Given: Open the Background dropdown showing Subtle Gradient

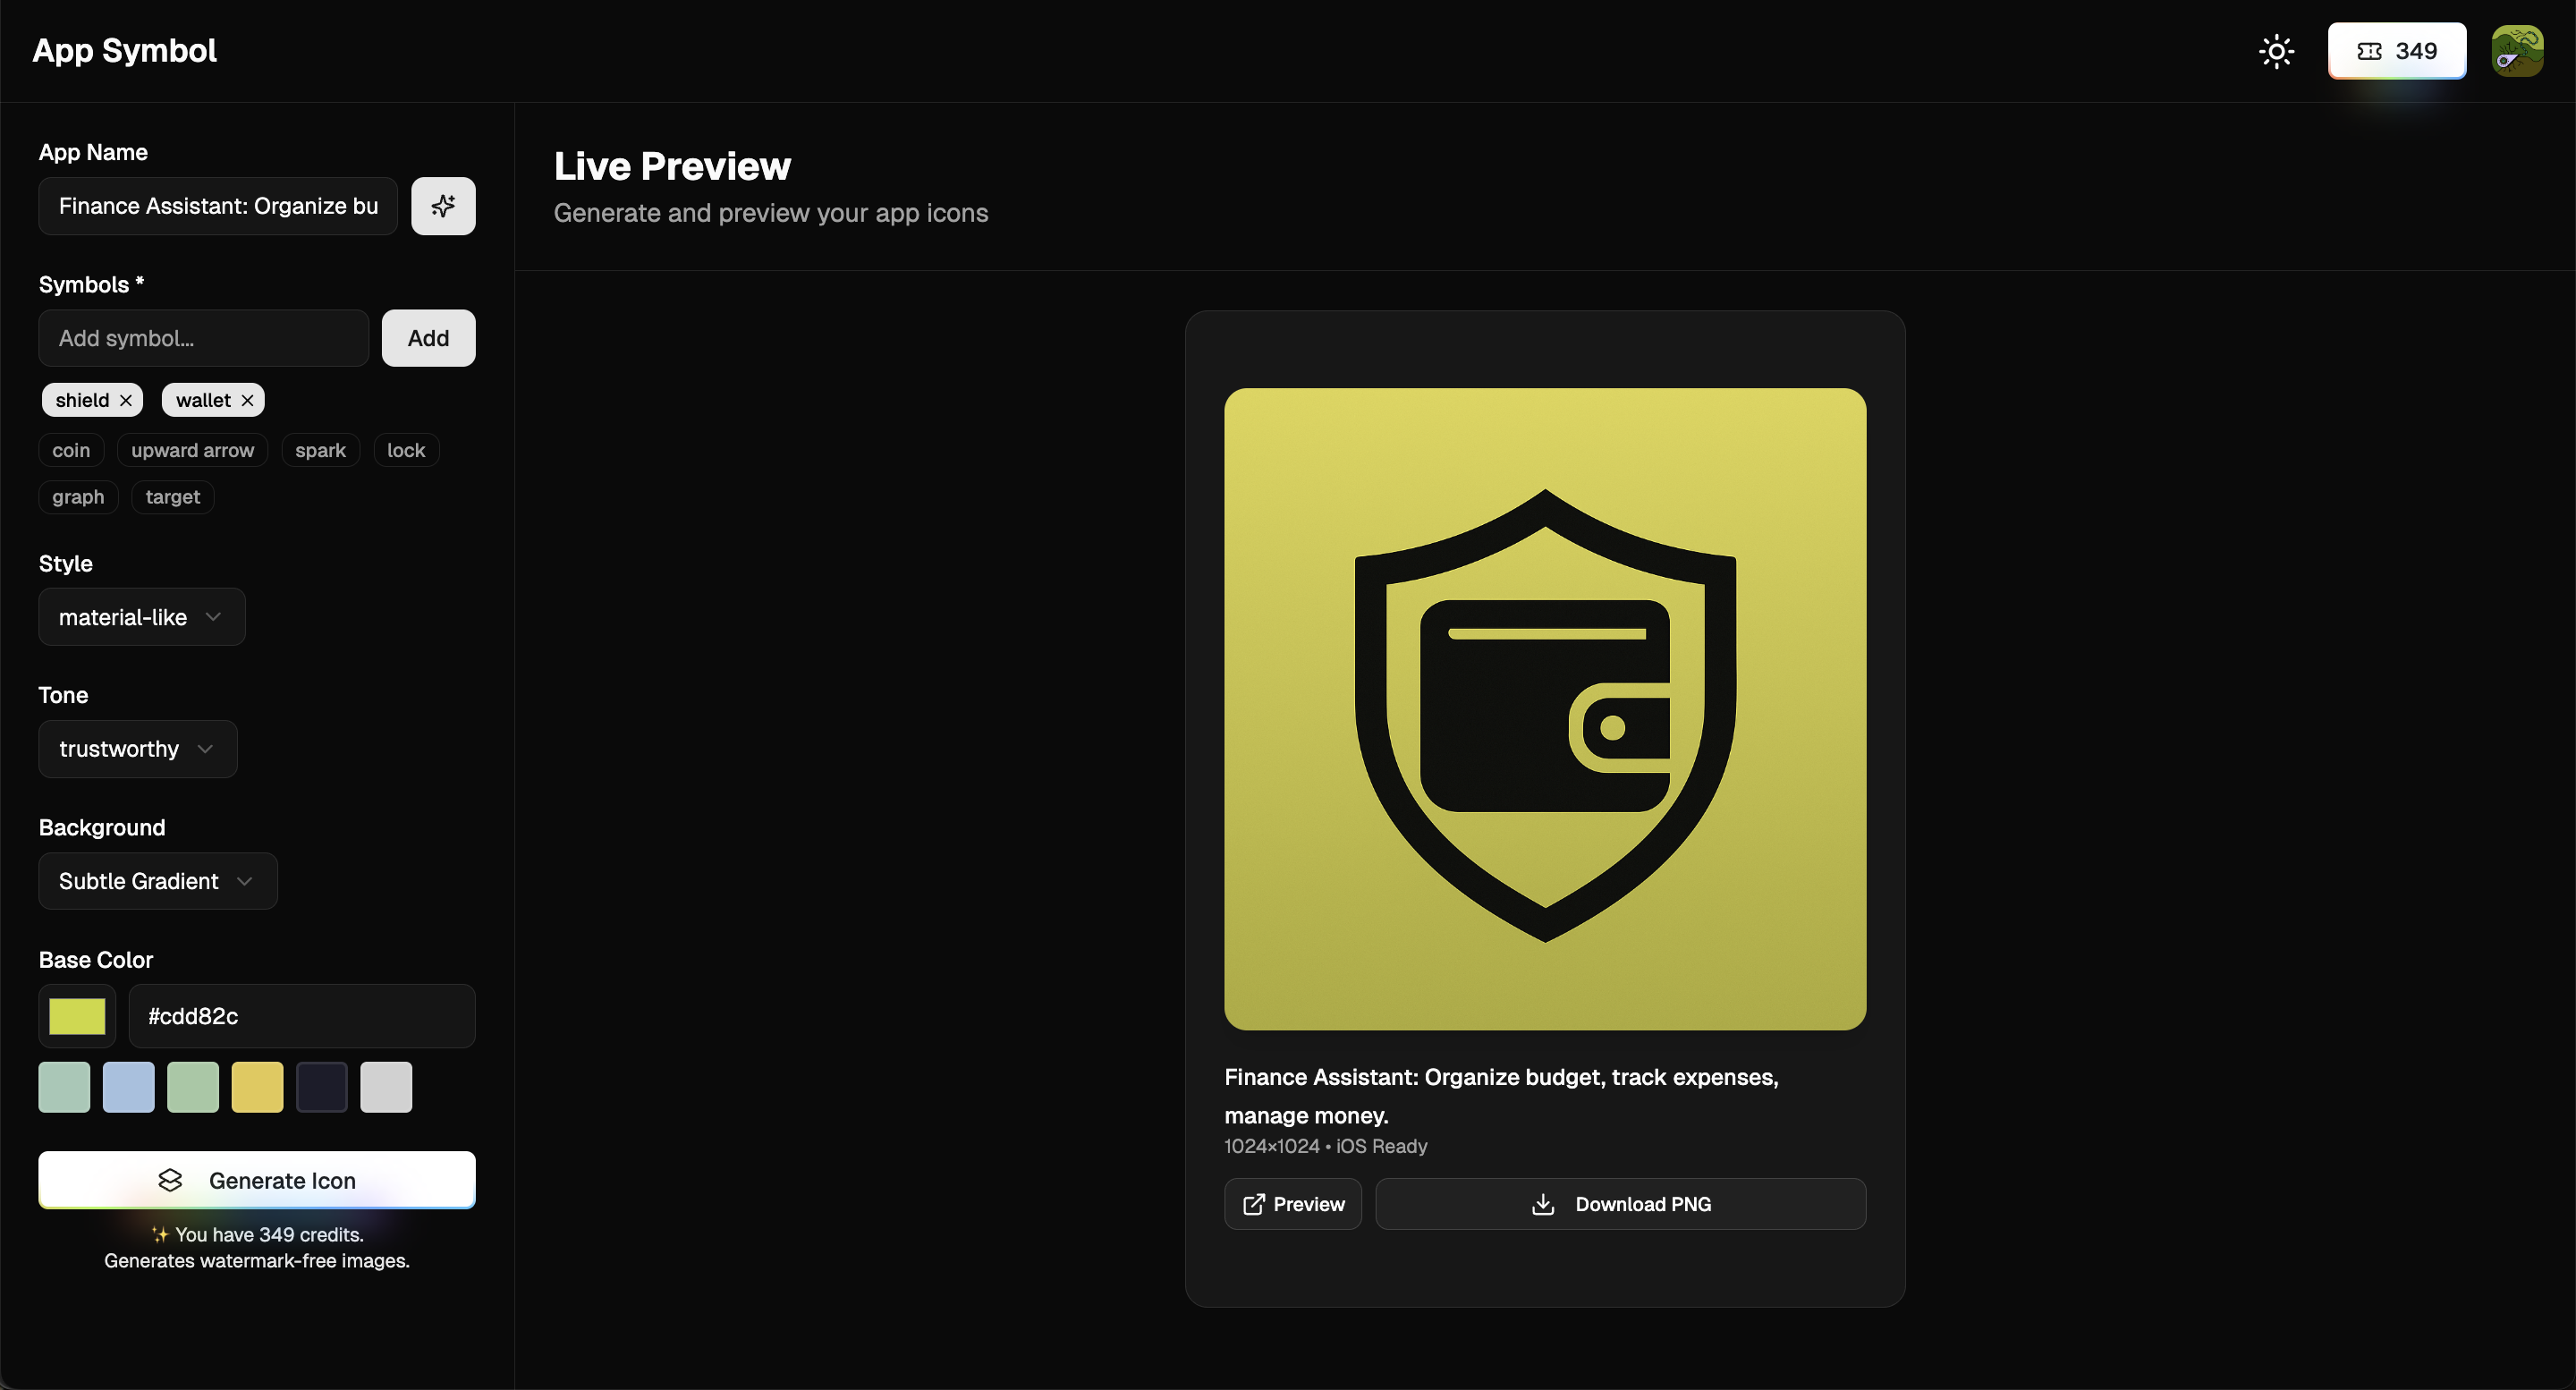Looking at the screenshot, I should 157,881.
